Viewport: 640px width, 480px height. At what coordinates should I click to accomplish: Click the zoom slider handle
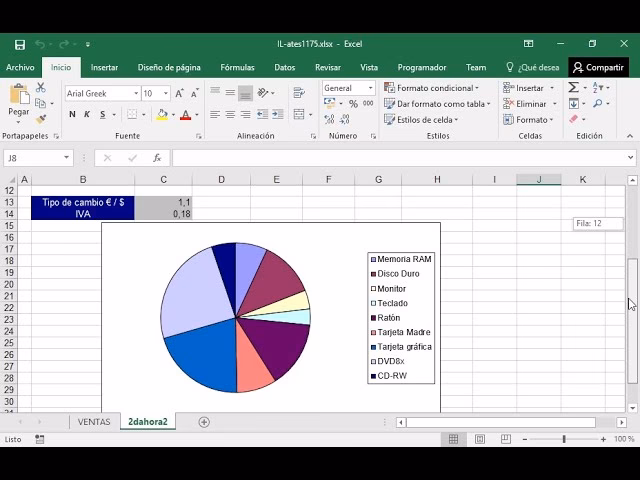pos(564,439)
